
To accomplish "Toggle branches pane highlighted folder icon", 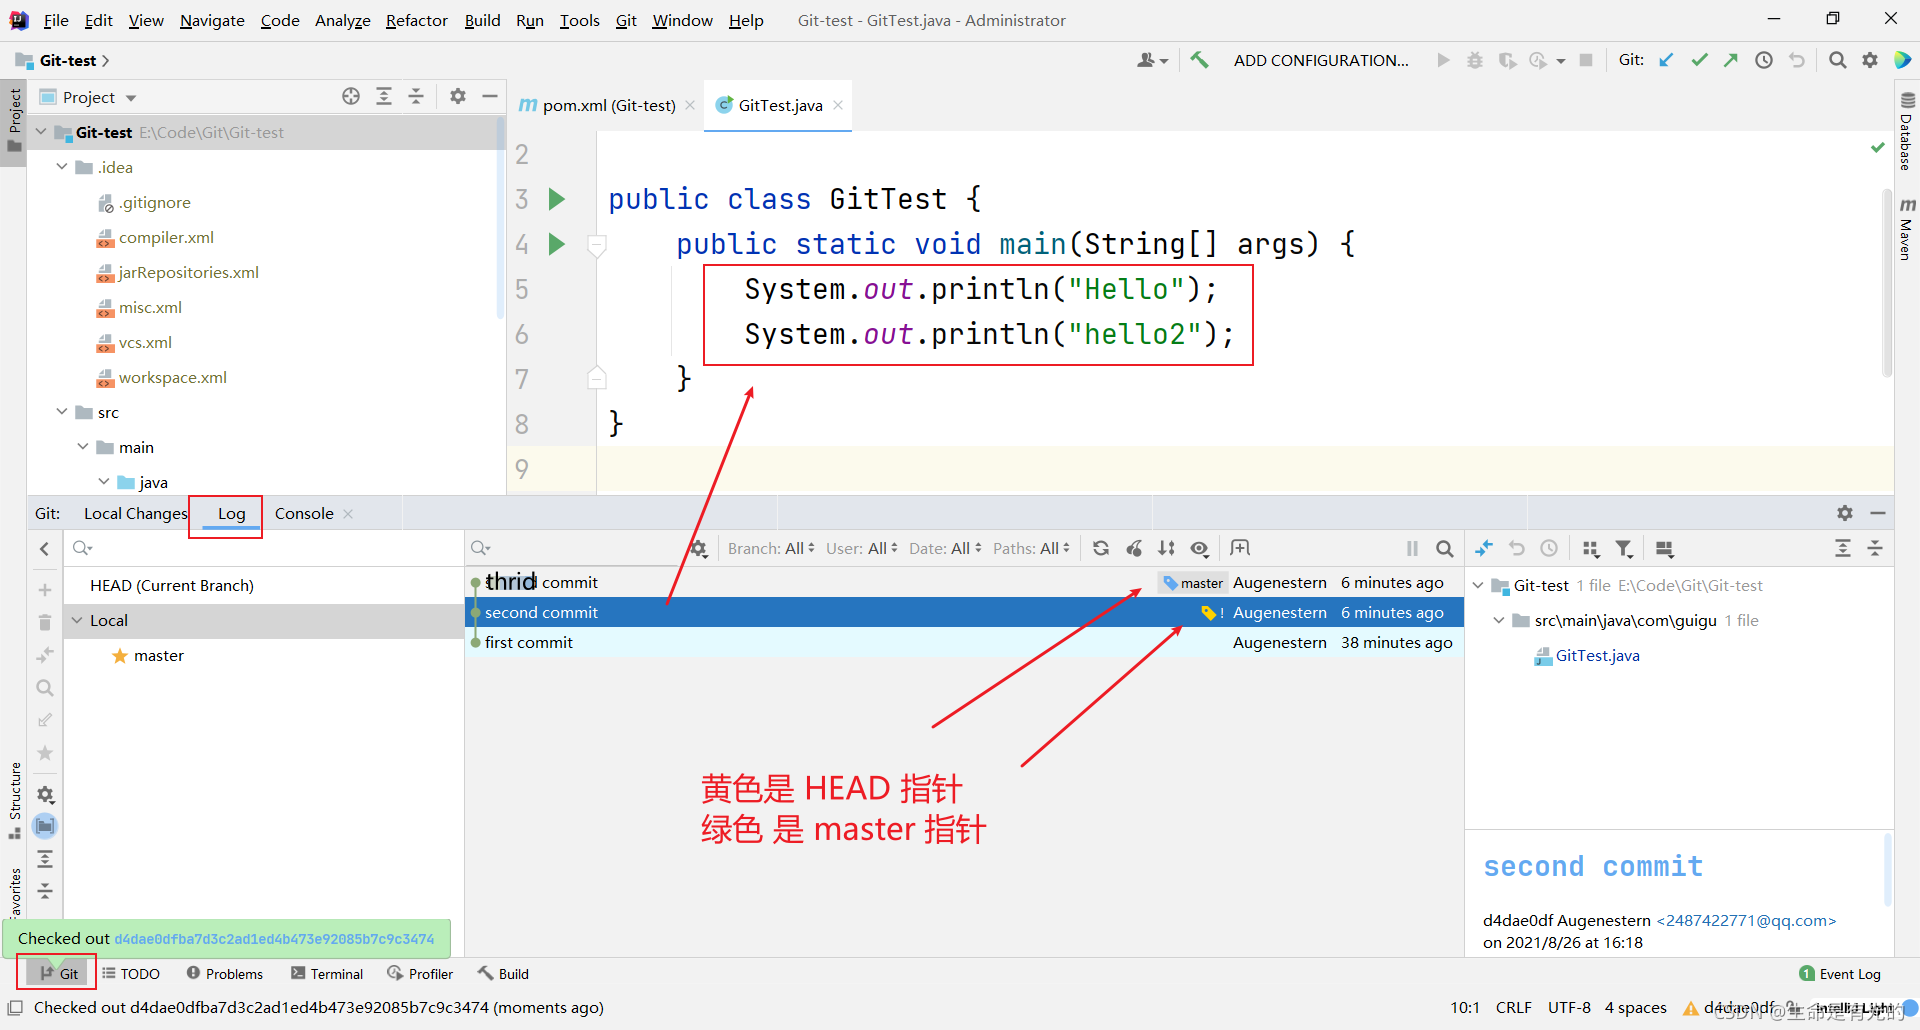I will click(x=45, y=825).
